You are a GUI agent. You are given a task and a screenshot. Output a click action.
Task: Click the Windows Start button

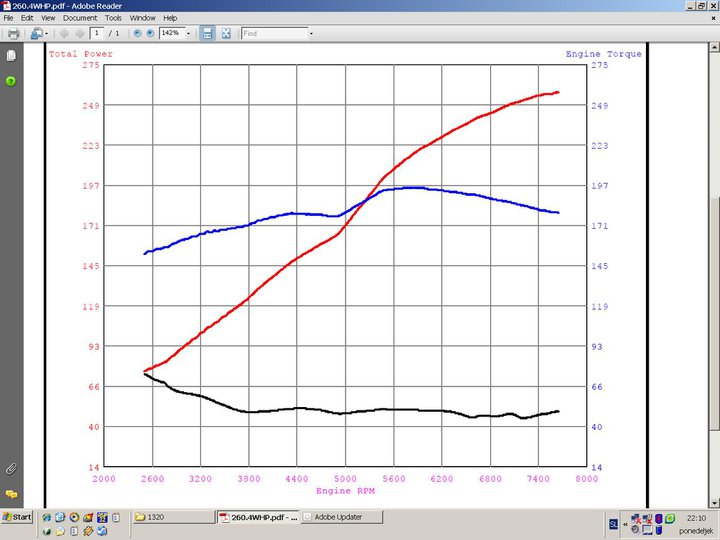[18, 517]
